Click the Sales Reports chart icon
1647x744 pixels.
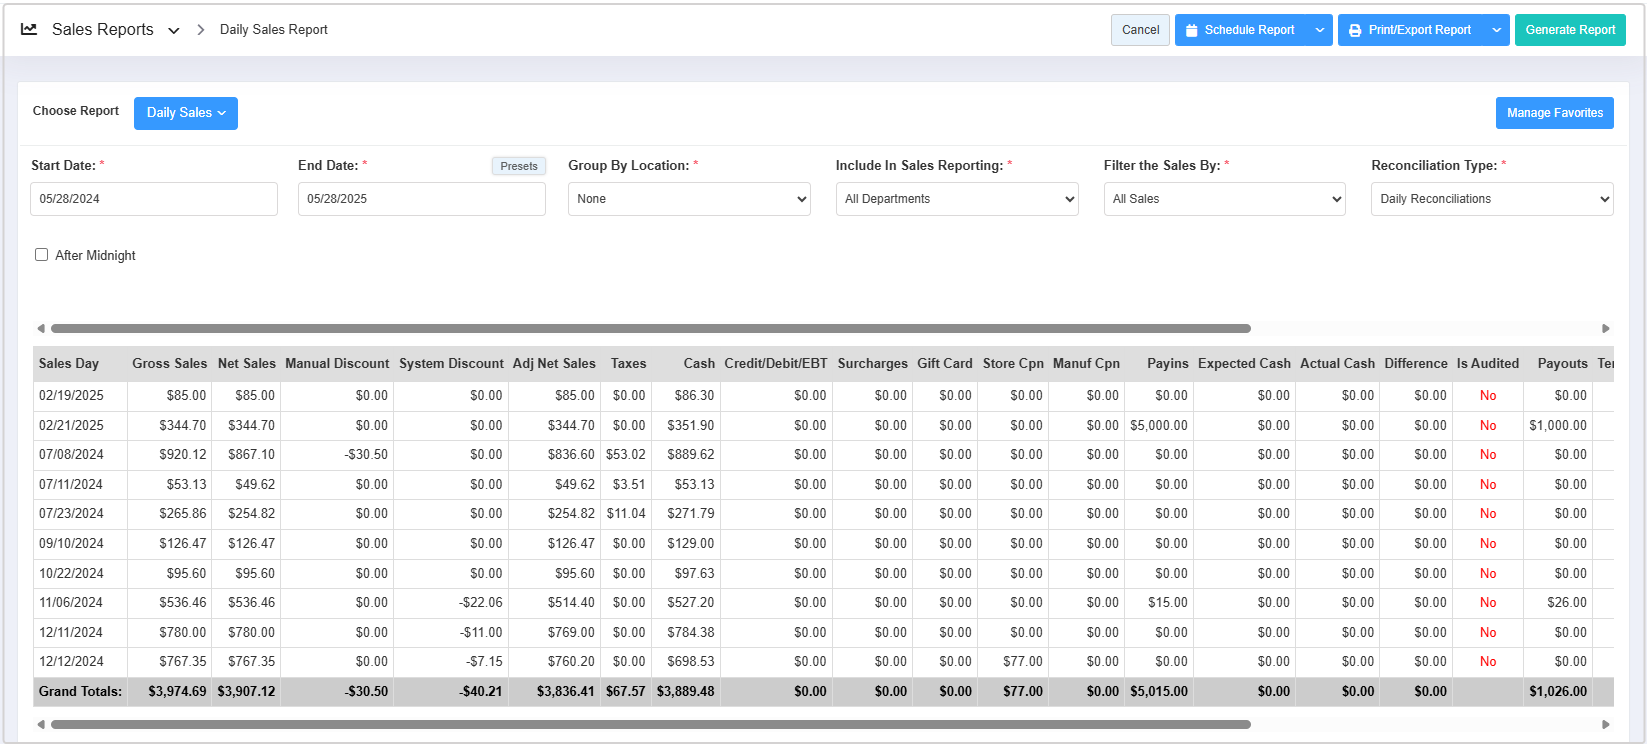(29, 30)
